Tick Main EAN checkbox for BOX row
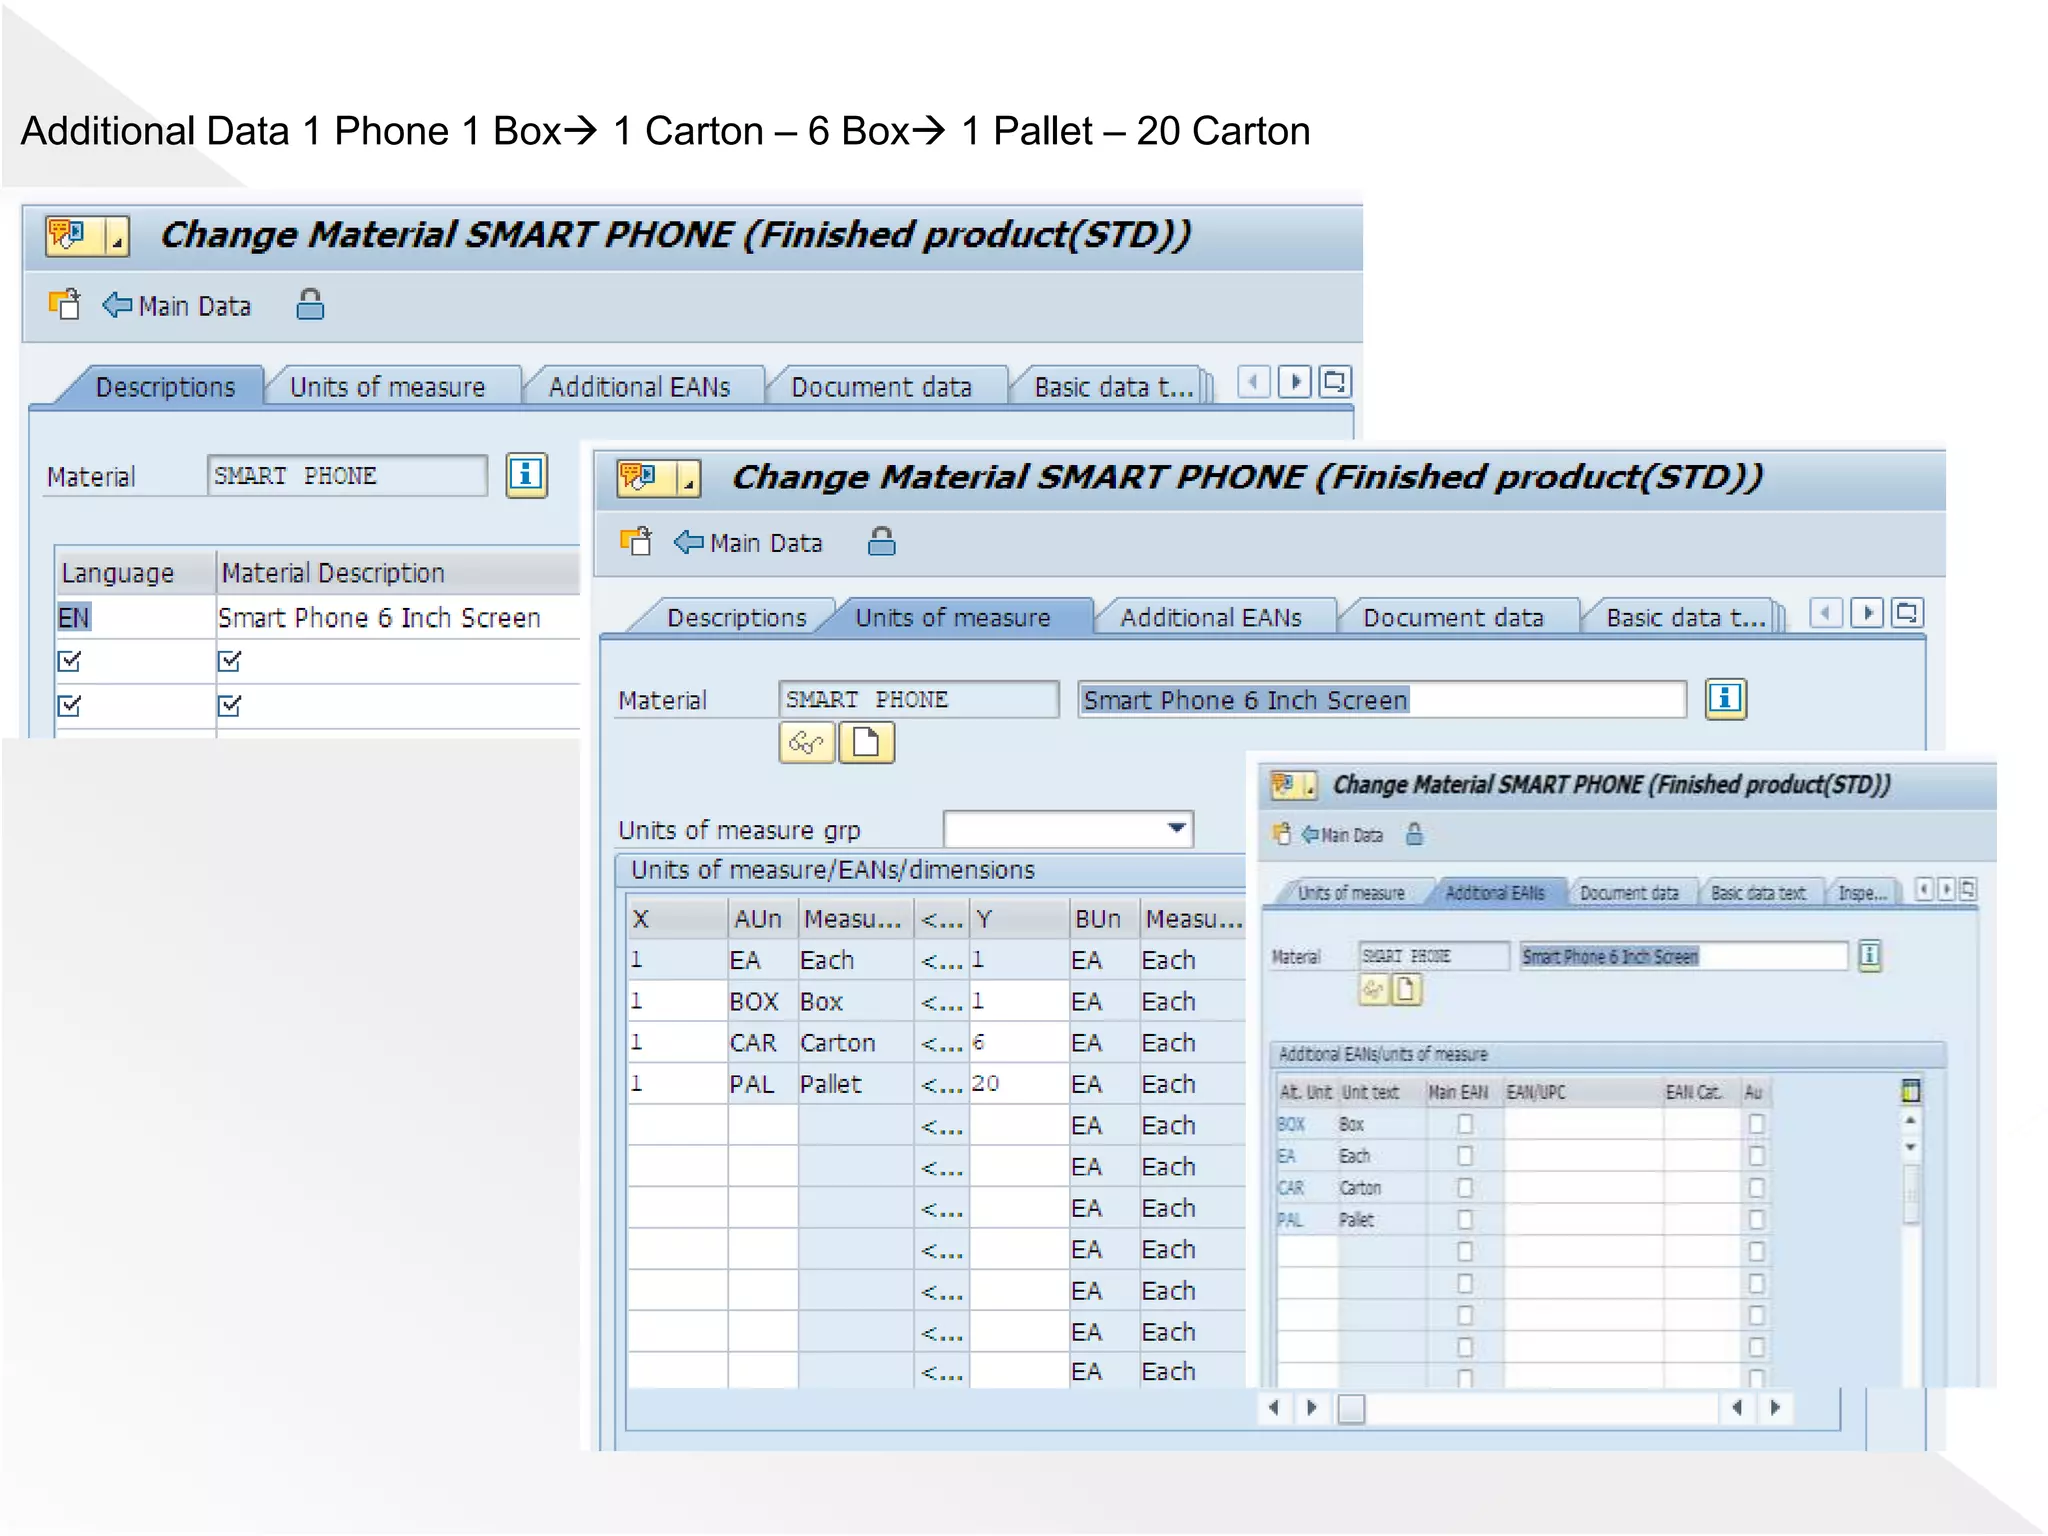Image resolution: width=2048 pixels, height=1536 pixels. (1465, 1124)
